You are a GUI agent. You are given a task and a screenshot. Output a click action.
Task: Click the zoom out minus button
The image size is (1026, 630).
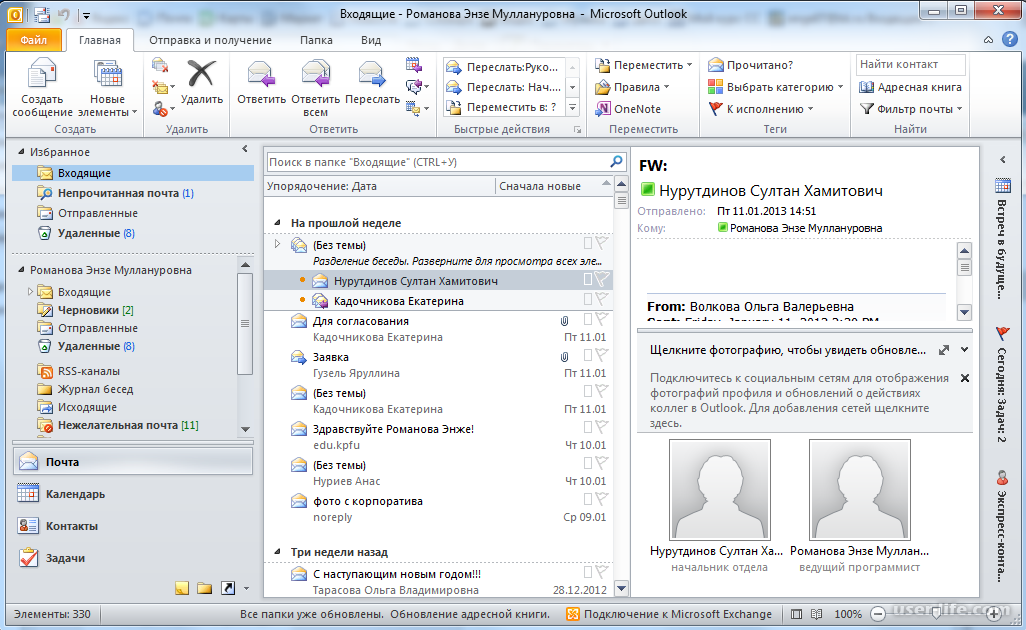click(x=878, y=614)
